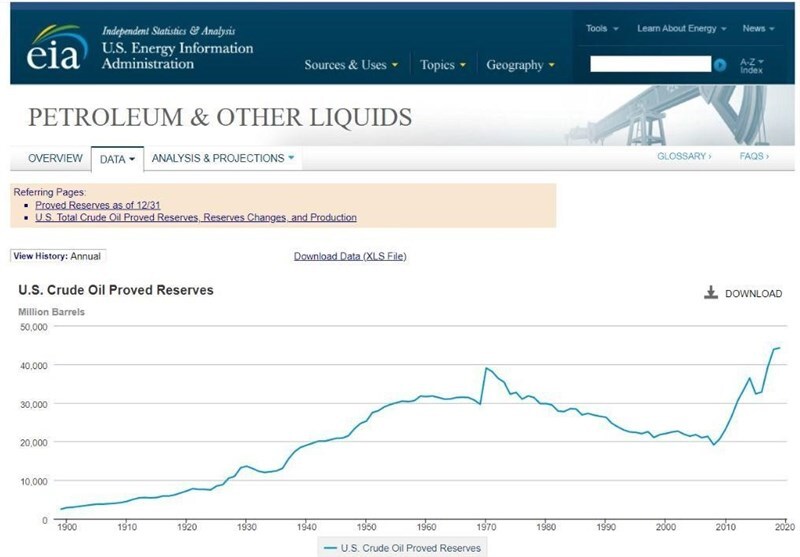Click the blue search go button

point(720,65)
